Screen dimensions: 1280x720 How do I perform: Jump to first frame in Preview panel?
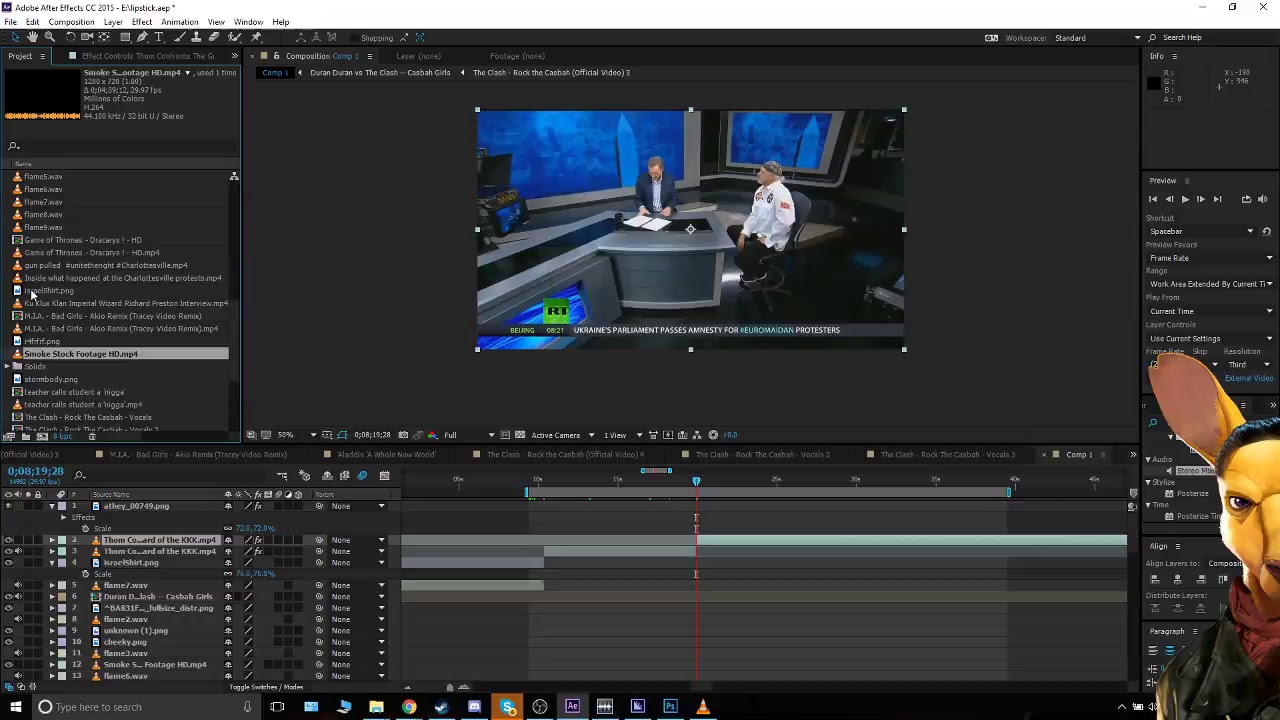click(x=1153, y=199)
